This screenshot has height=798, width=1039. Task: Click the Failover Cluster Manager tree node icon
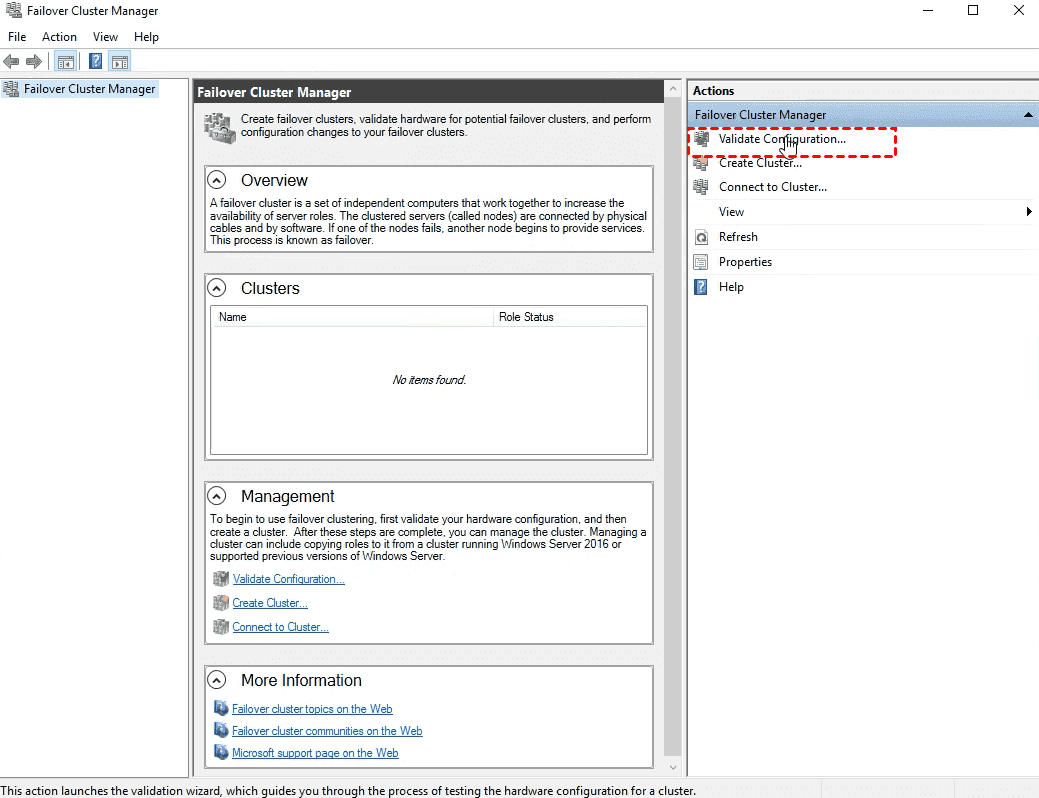(x=11, y=89)
